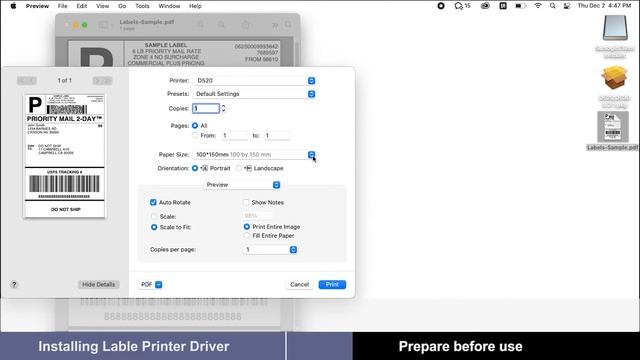The image size is (640, 360).
Task: Click the Hide Details button
Action: coord(98,284)
